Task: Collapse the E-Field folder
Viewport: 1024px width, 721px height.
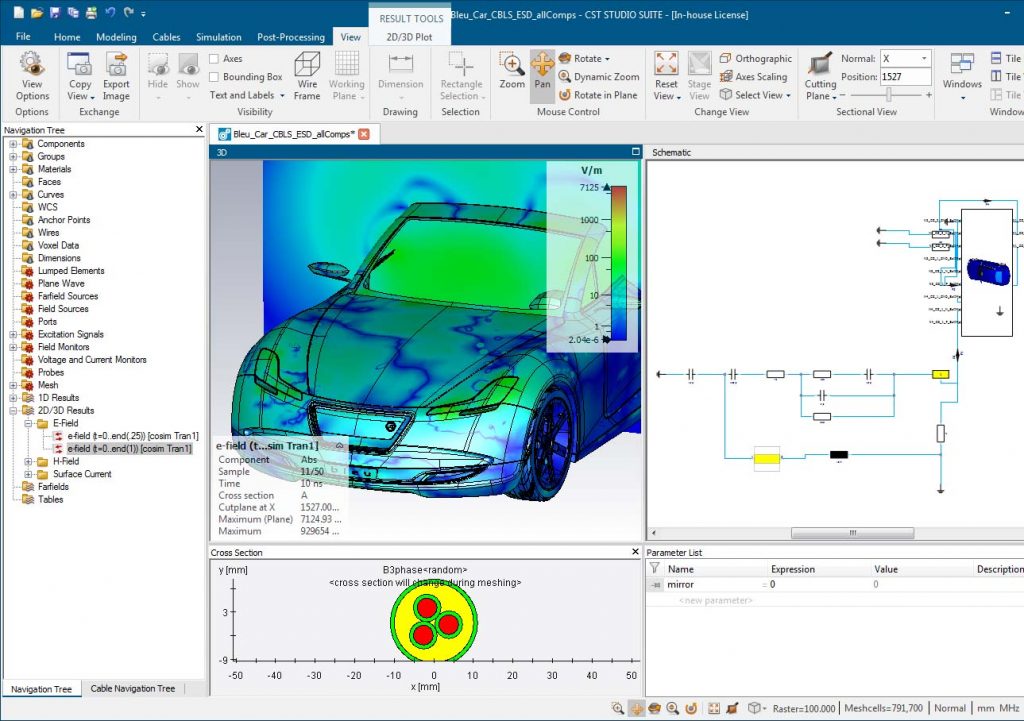Action: 28,423
